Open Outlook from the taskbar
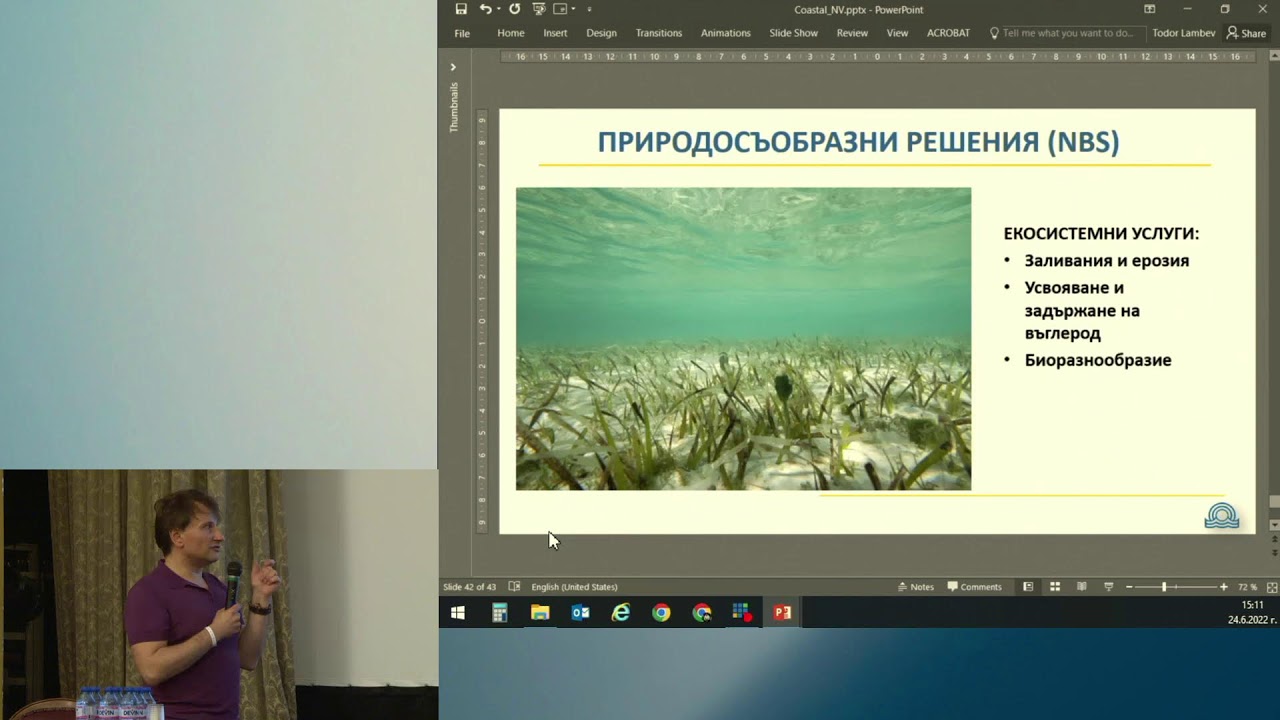The image size is (1280, 720). pyautogui.click(x=580, y=613)
